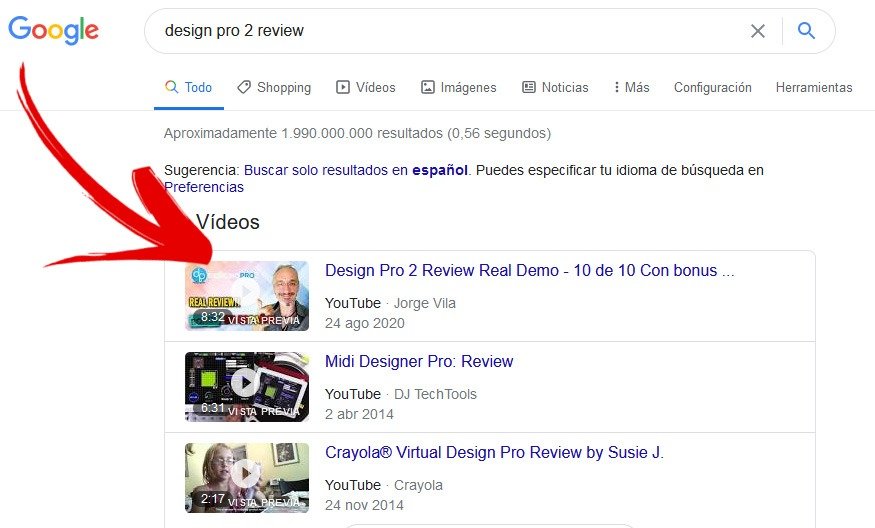Click the blue magnifier search icon
875x528 pixels.
806,30
